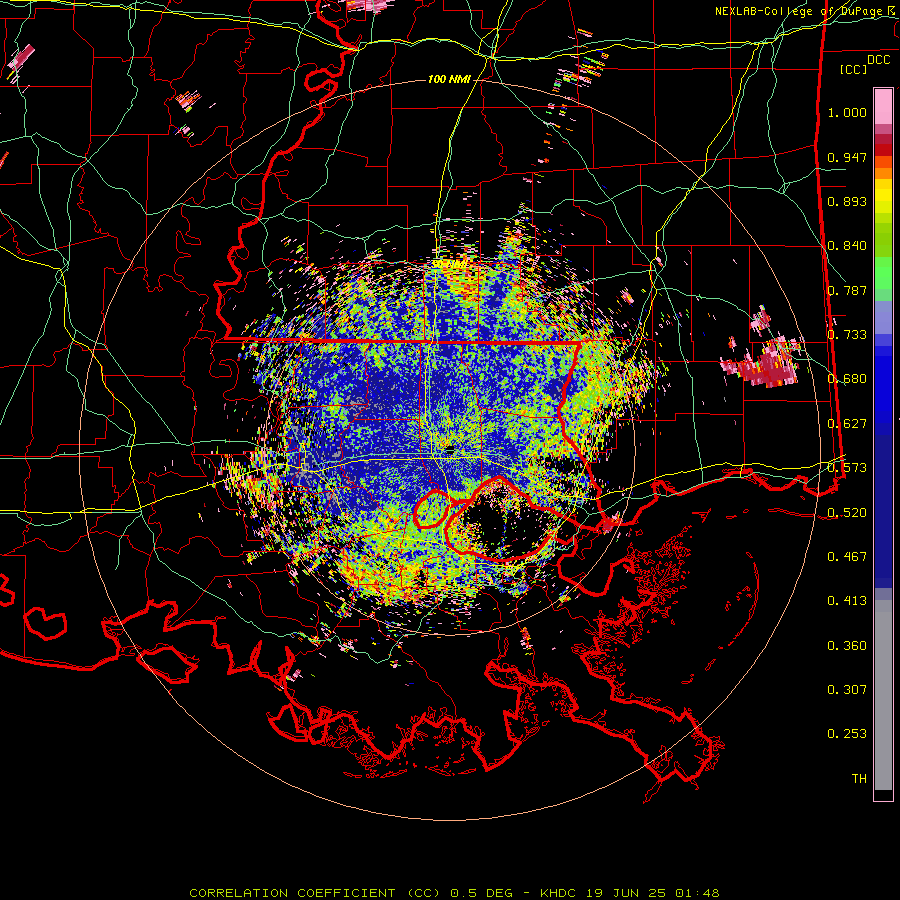Click the 0.893 legend value
The width and height of the screenshot is (900, 900).
[x=847, y=201]
